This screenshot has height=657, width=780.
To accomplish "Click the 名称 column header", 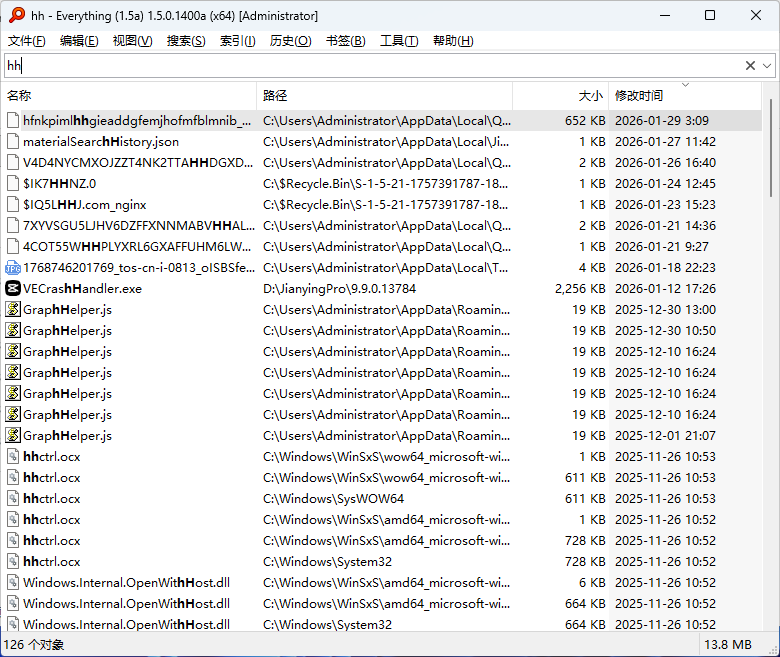I will 20,96.
